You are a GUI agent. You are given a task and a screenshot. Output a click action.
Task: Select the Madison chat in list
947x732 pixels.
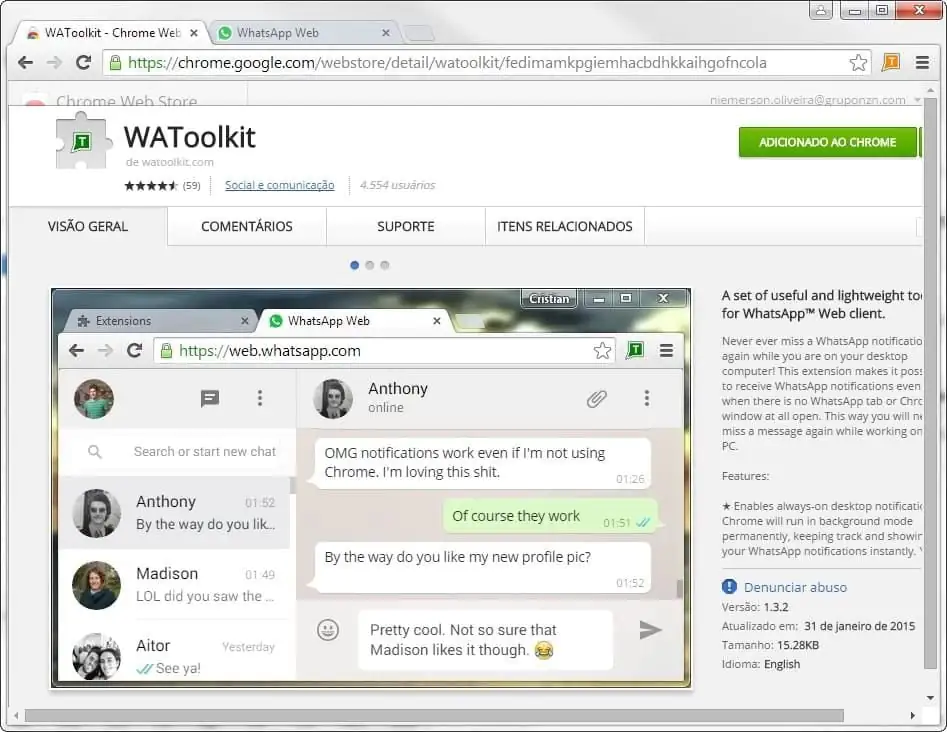(x=174, y=585)
